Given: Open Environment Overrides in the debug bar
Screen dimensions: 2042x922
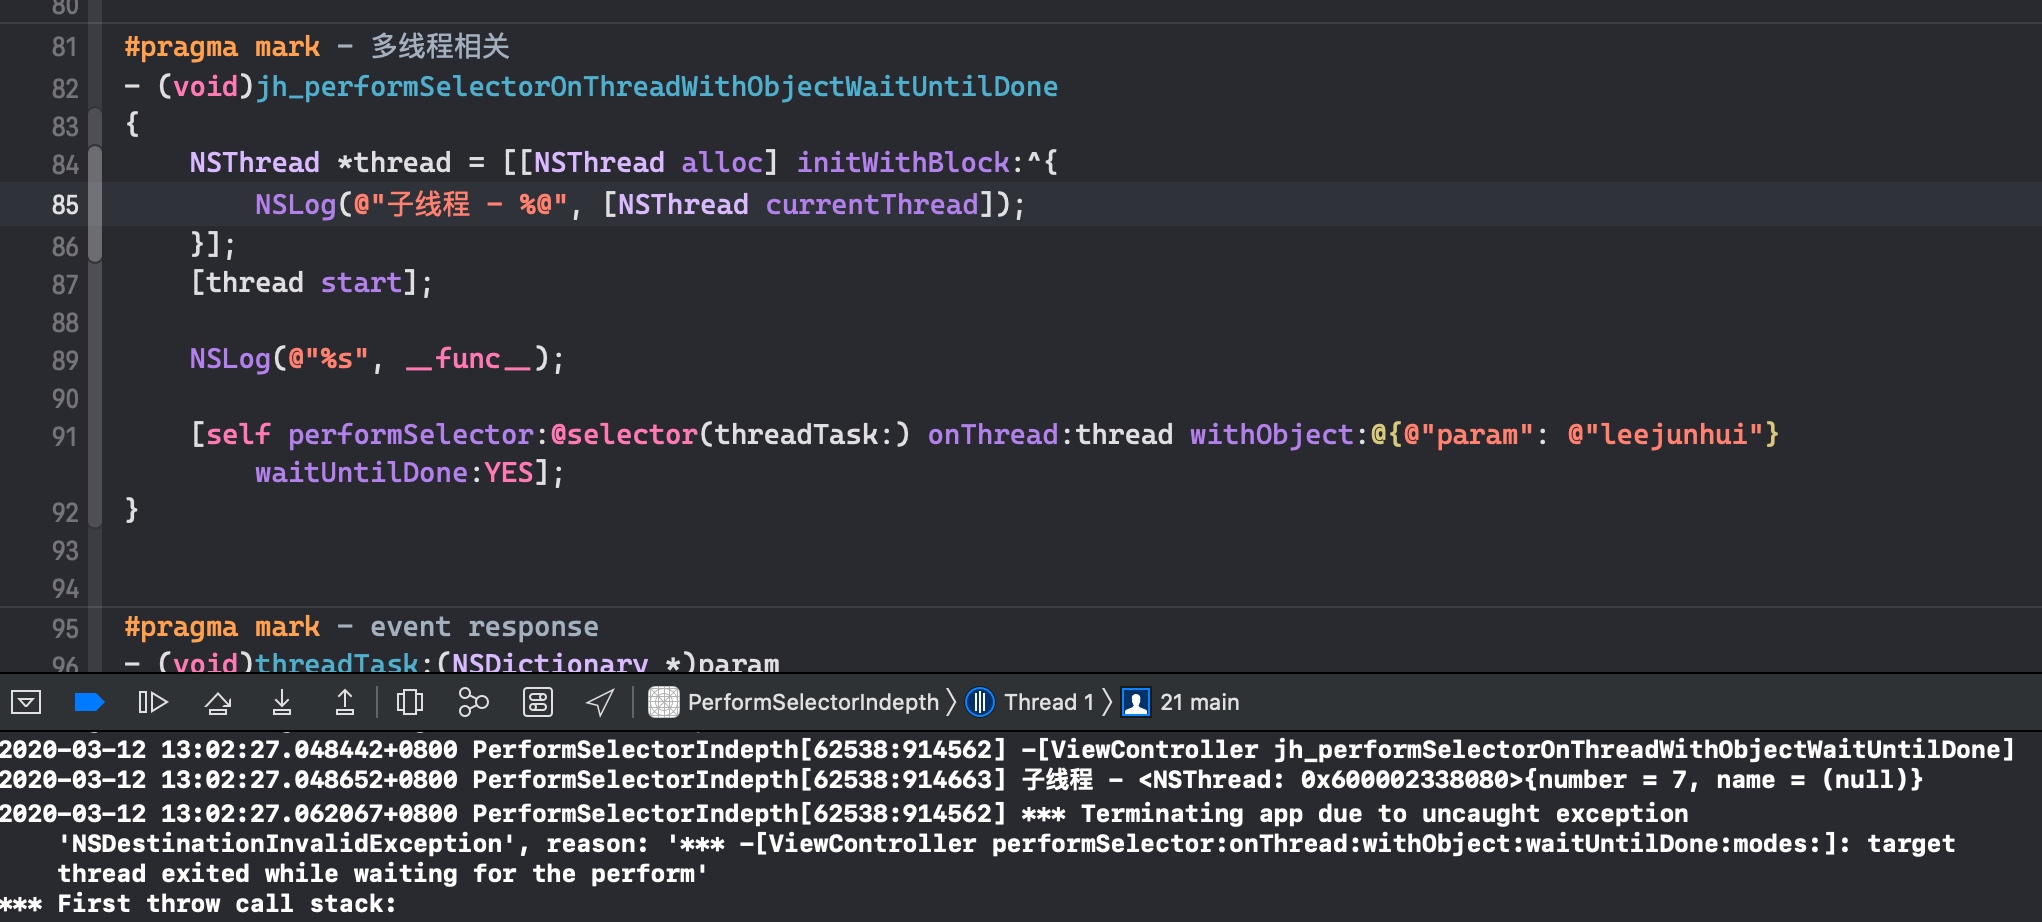Looking at the screenshot, I should (538, 702).
